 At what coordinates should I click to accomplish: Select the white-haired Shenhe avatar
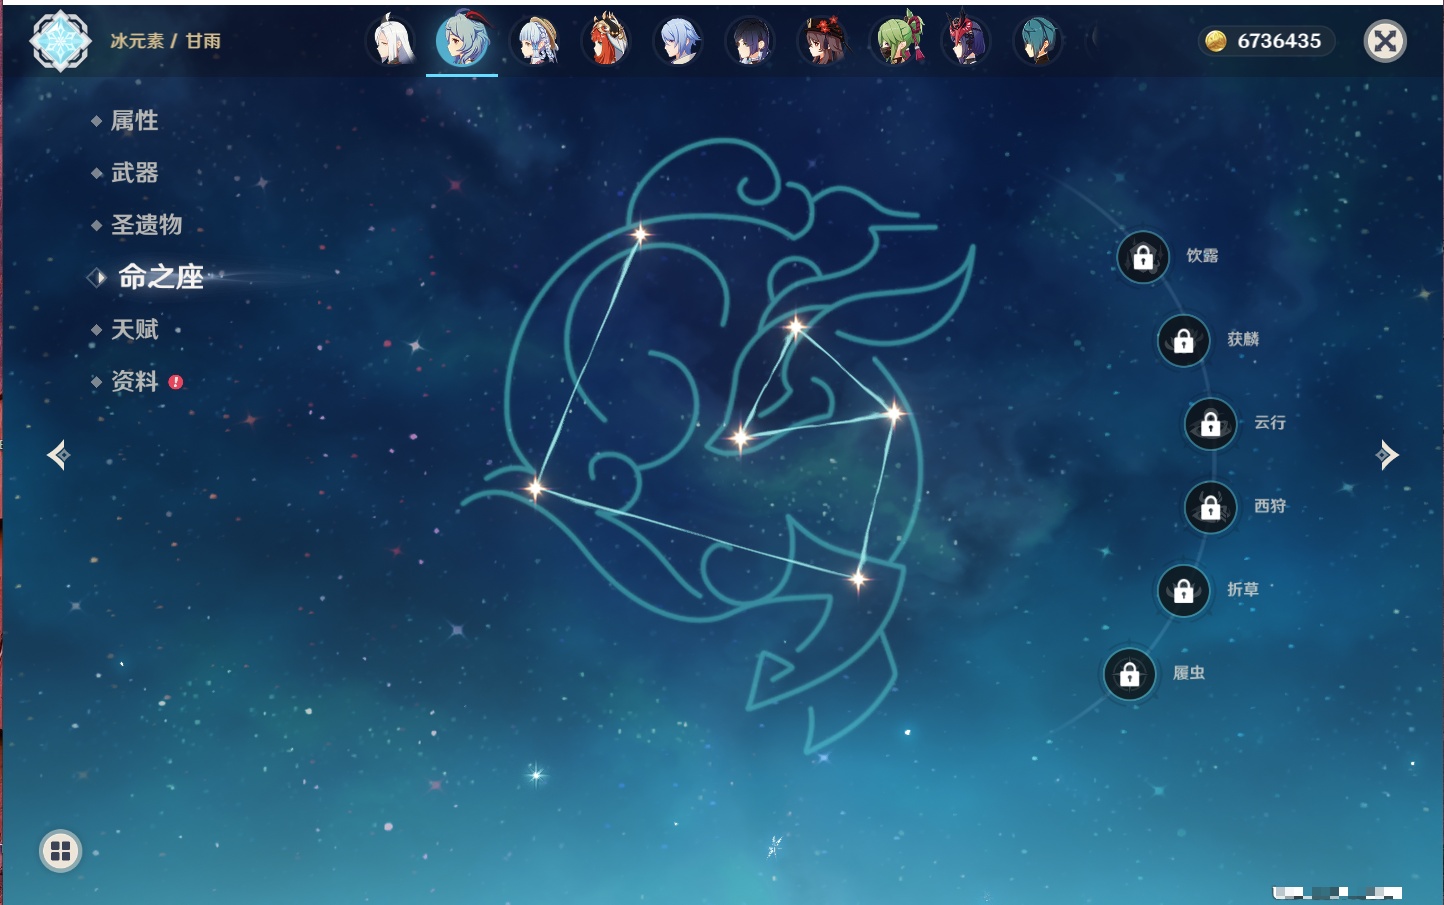coord(392,41)
